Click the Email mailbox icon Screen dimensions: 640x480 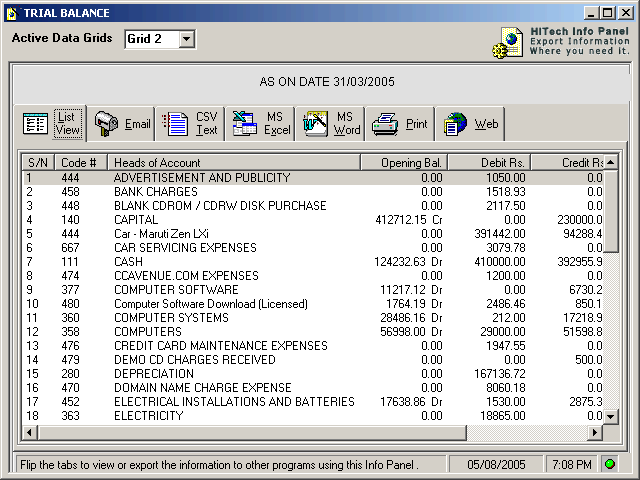click(x=106, y=124)
